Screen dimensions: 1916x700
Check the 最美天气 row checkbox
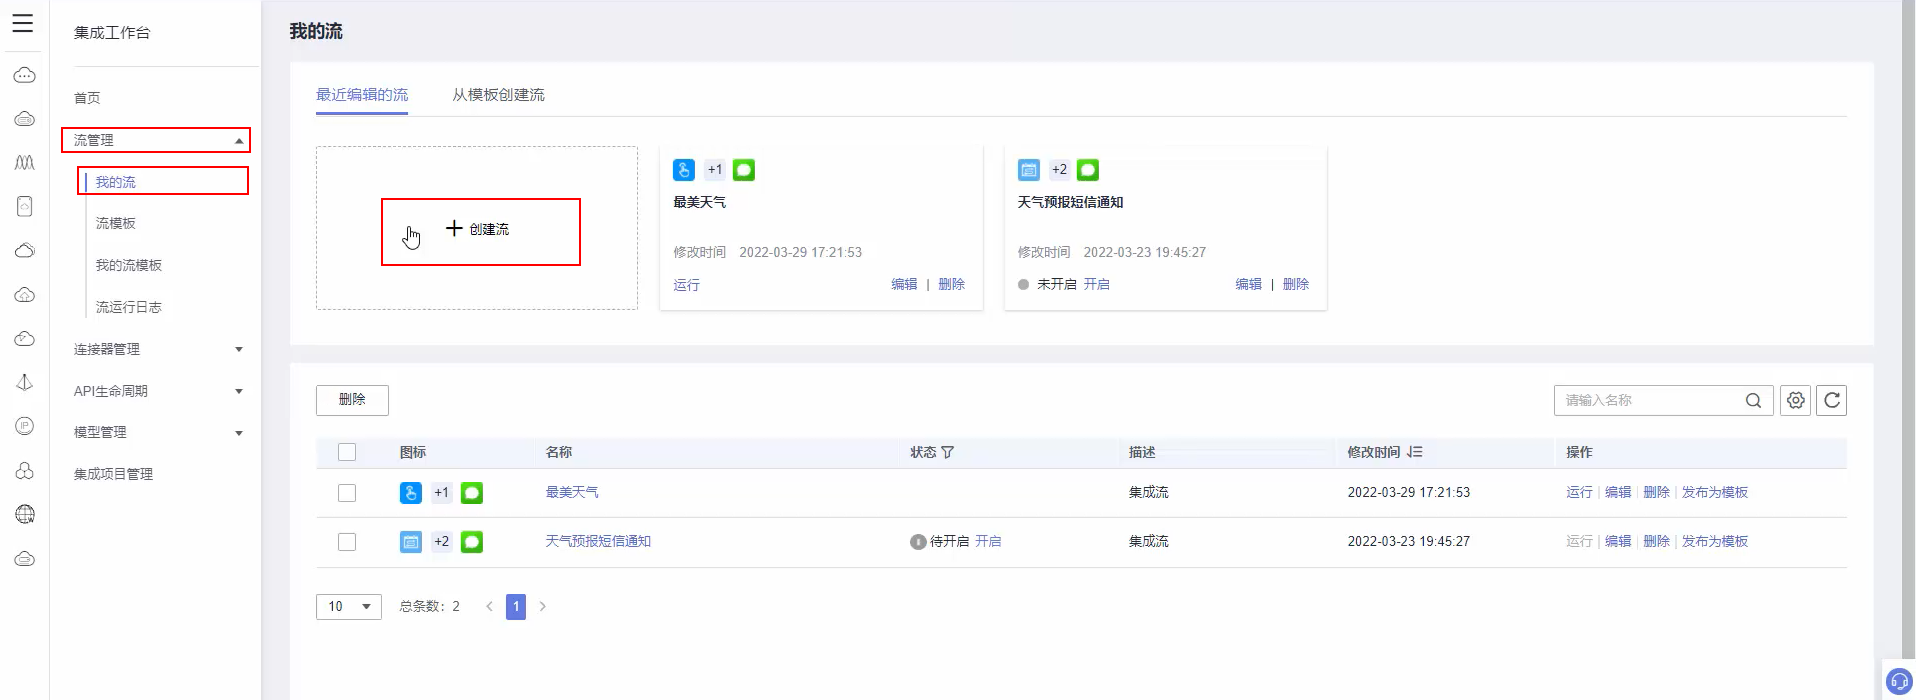tap(347, 493)
